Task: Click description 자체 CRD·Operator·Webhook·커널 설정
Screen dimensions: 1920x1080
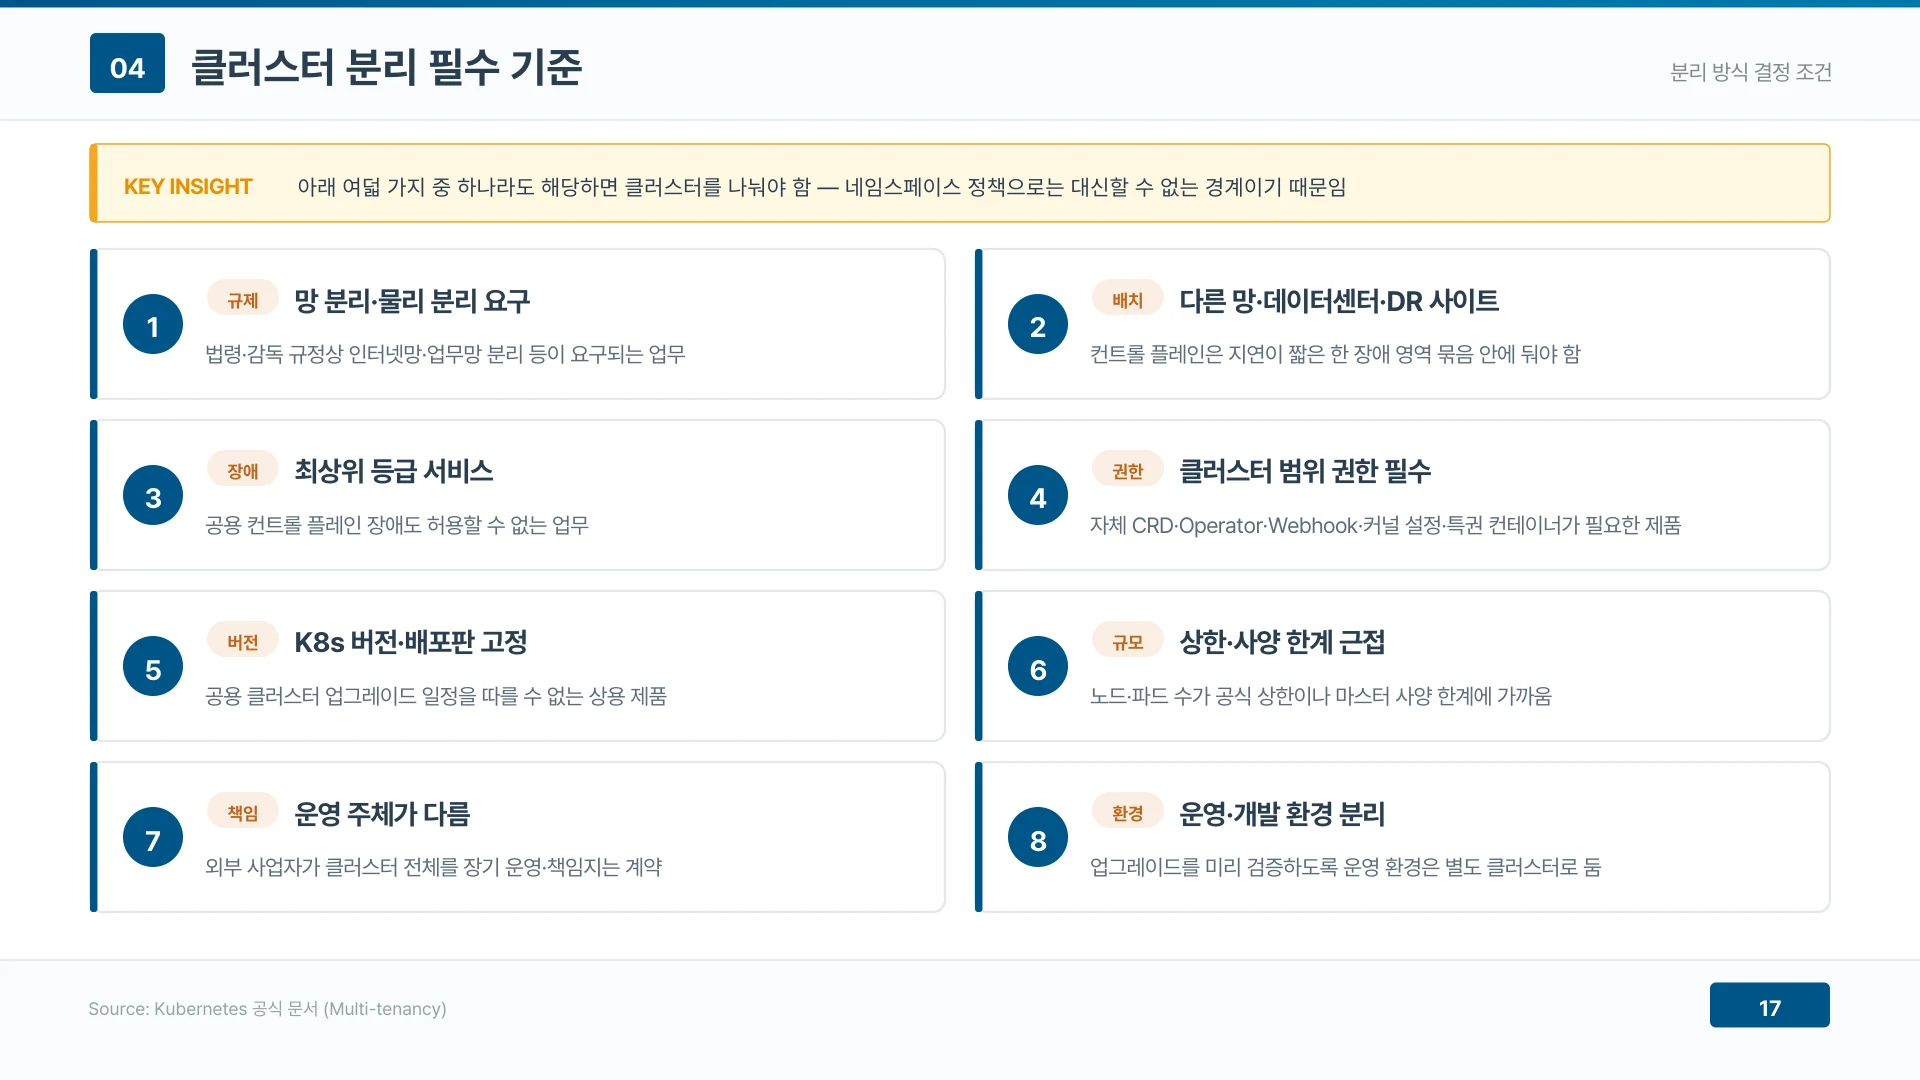Action: pos(1385,525)
